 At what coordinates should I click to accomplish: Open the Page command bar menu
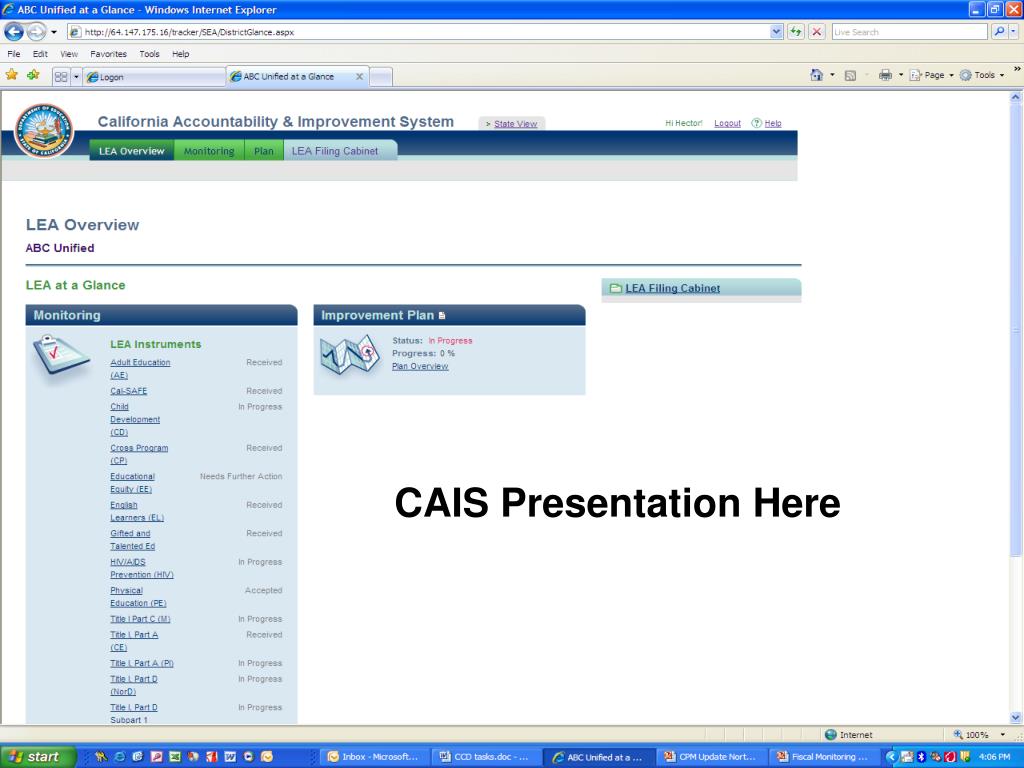pos(931,75)
